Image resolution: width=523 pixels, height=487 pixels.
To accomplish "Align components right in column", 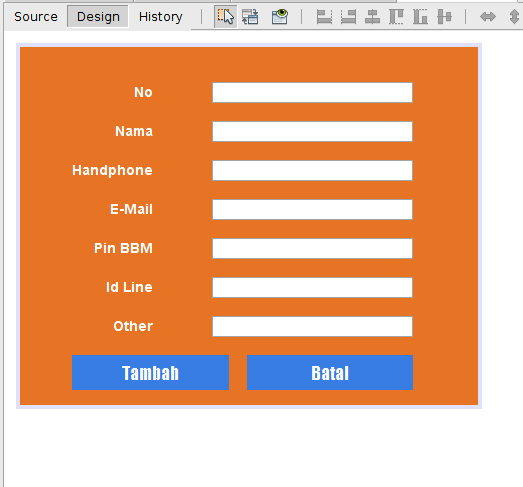I will click(348, 16).
